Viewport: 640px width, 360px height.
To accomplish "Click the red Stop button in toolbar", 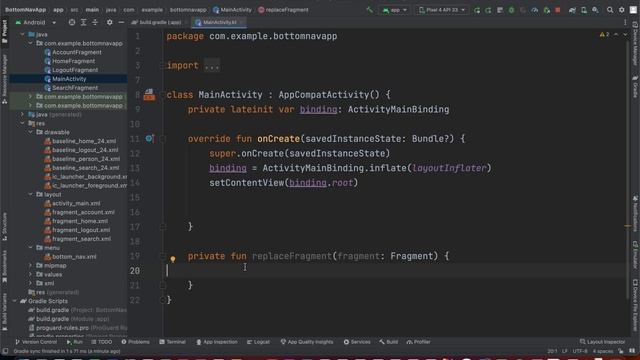I will [558, 10].
